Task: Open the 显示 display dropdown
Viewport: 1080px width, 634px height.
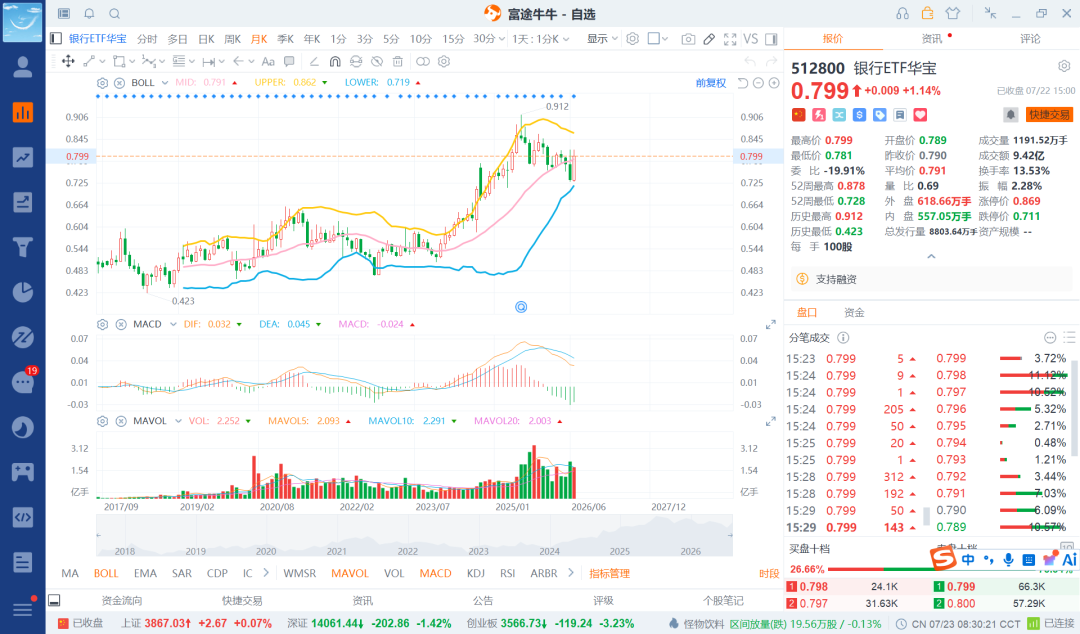Action: pos(602,39)
